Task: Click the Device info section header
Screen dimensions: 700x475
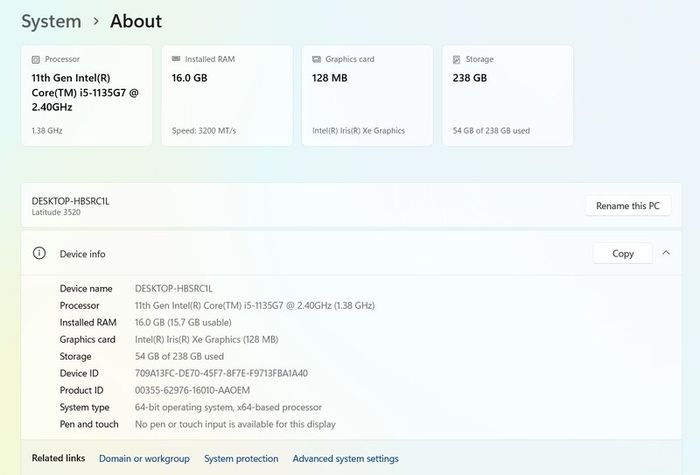Action: (x=351, y=253)
